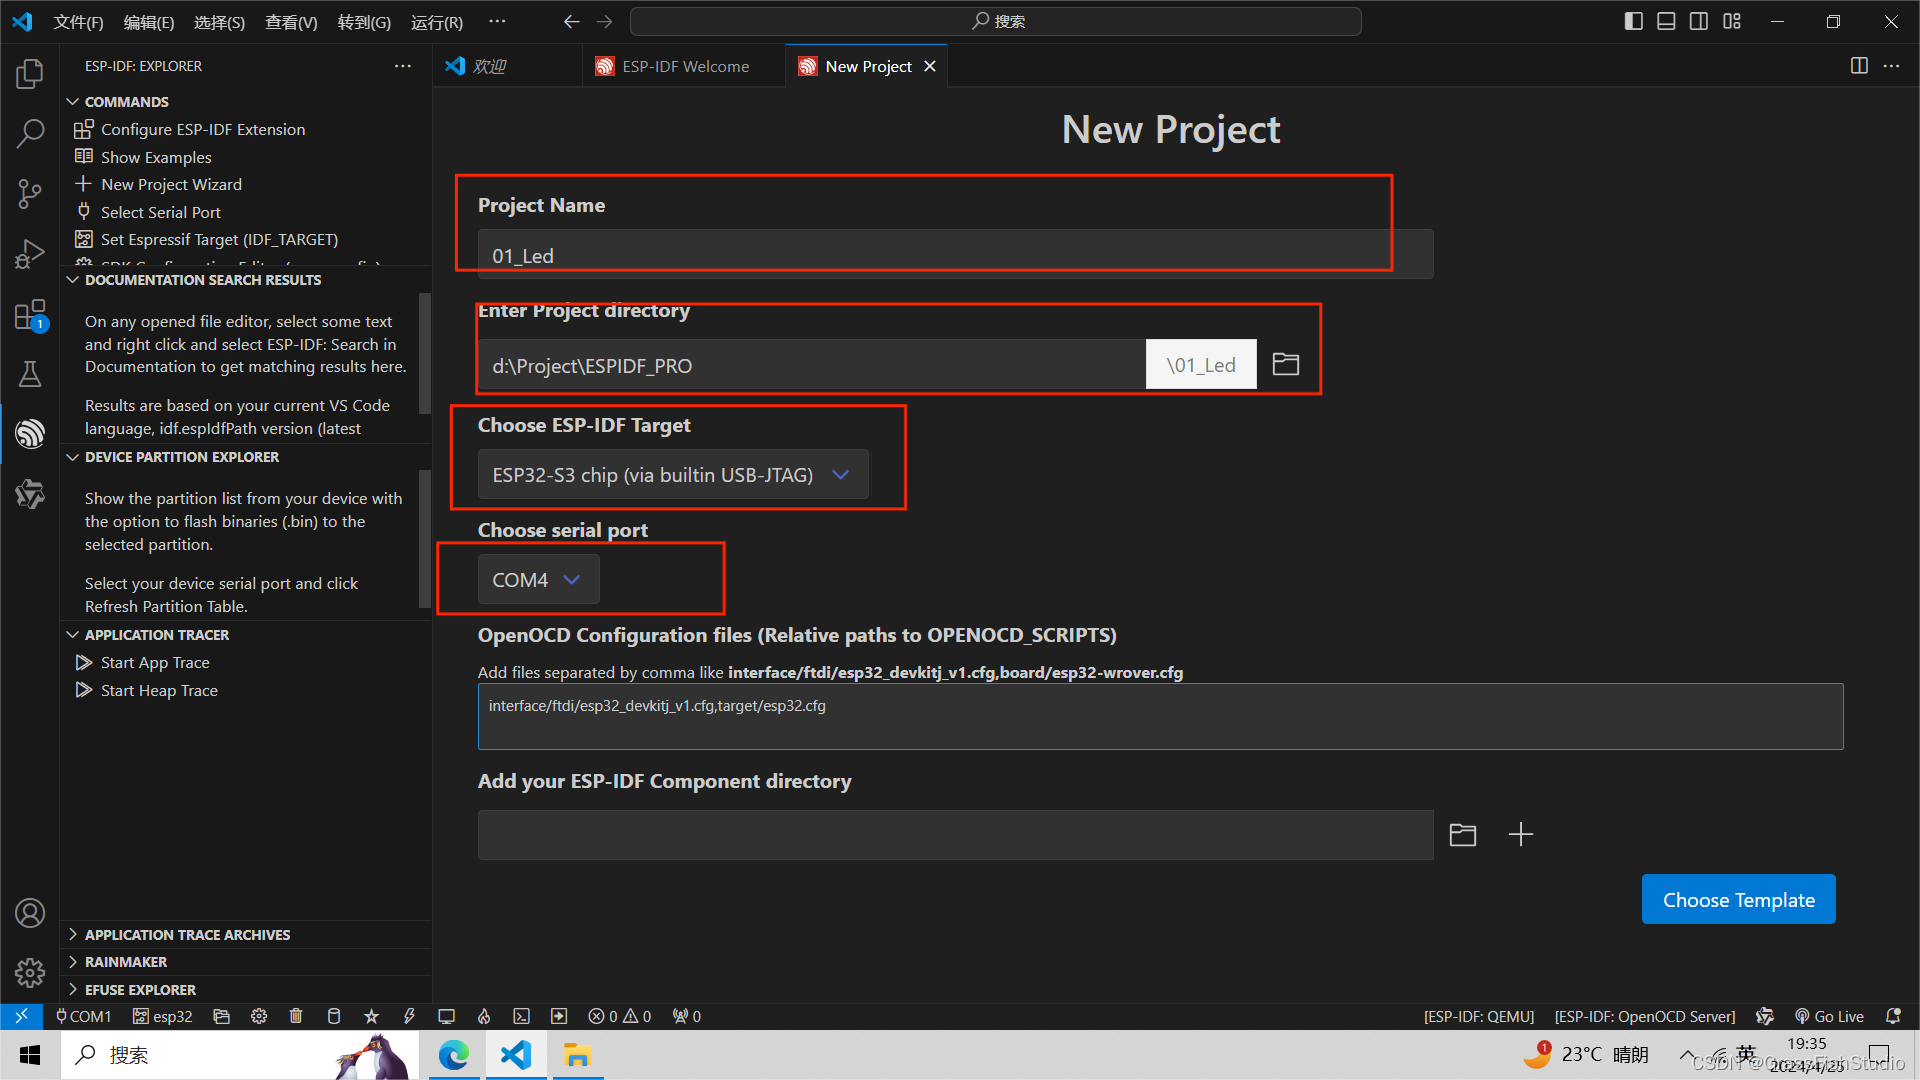Click the Project Name input field
The height and width of the screenshot is (1080, 1920).
(x=955, y=255)
